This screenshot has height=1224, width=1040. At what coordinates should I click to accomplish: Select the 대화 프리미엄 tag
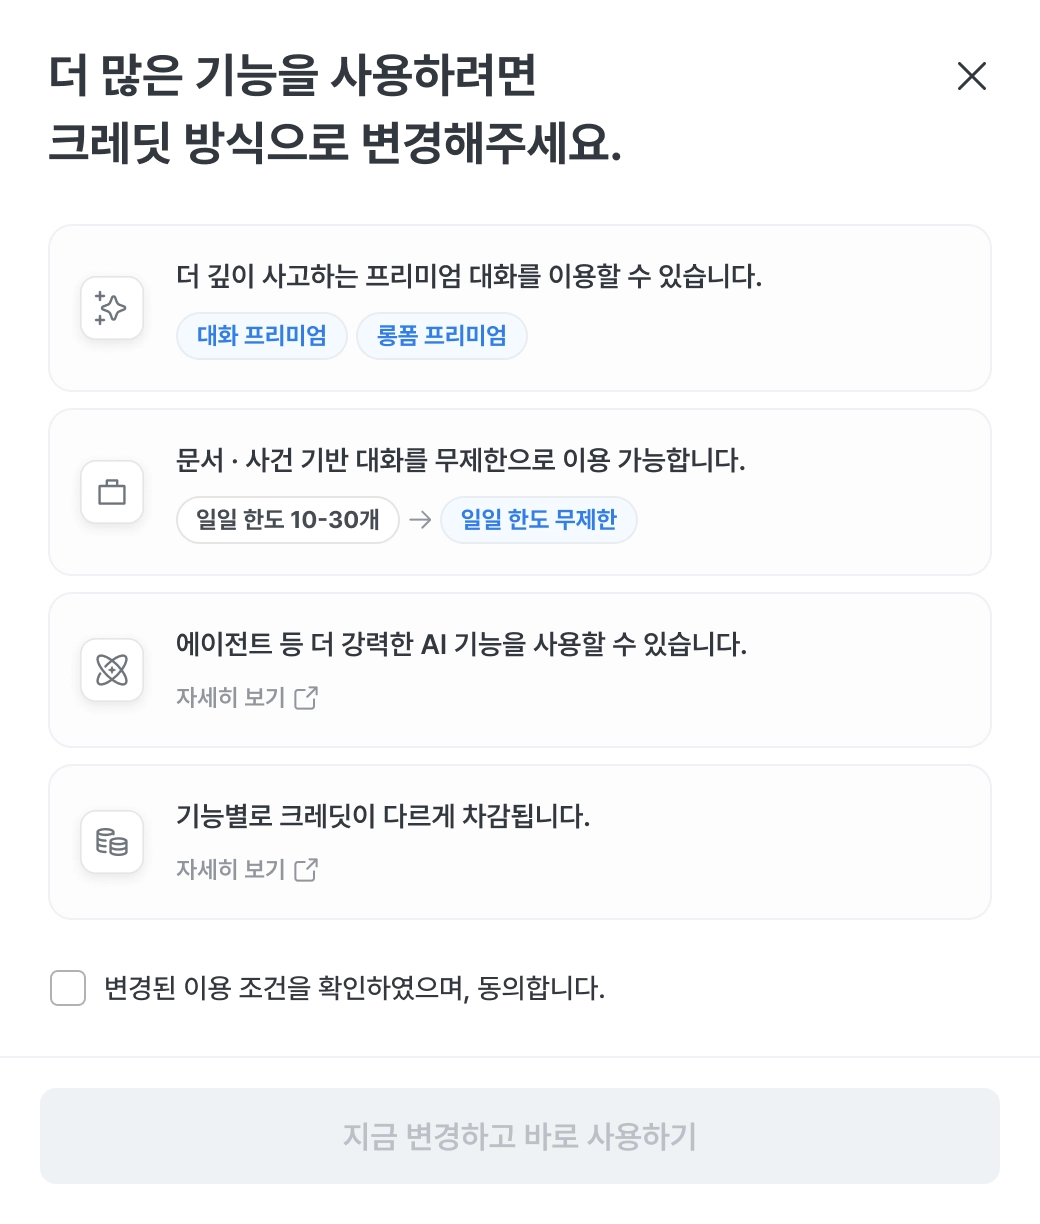(262, 336)
